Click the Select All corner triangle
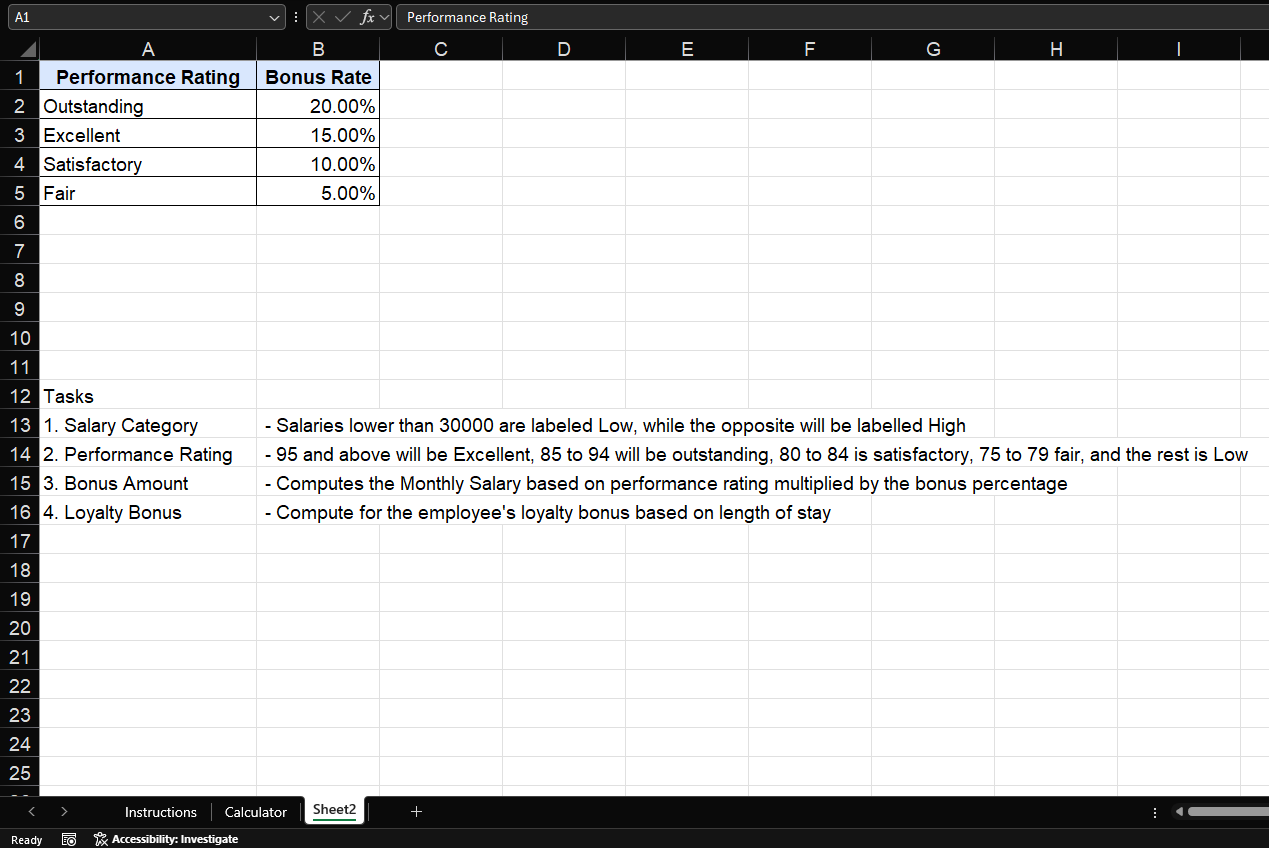The width and height of the screenshot is (1269, 848). pyautogui.click(x=27, y=50)
